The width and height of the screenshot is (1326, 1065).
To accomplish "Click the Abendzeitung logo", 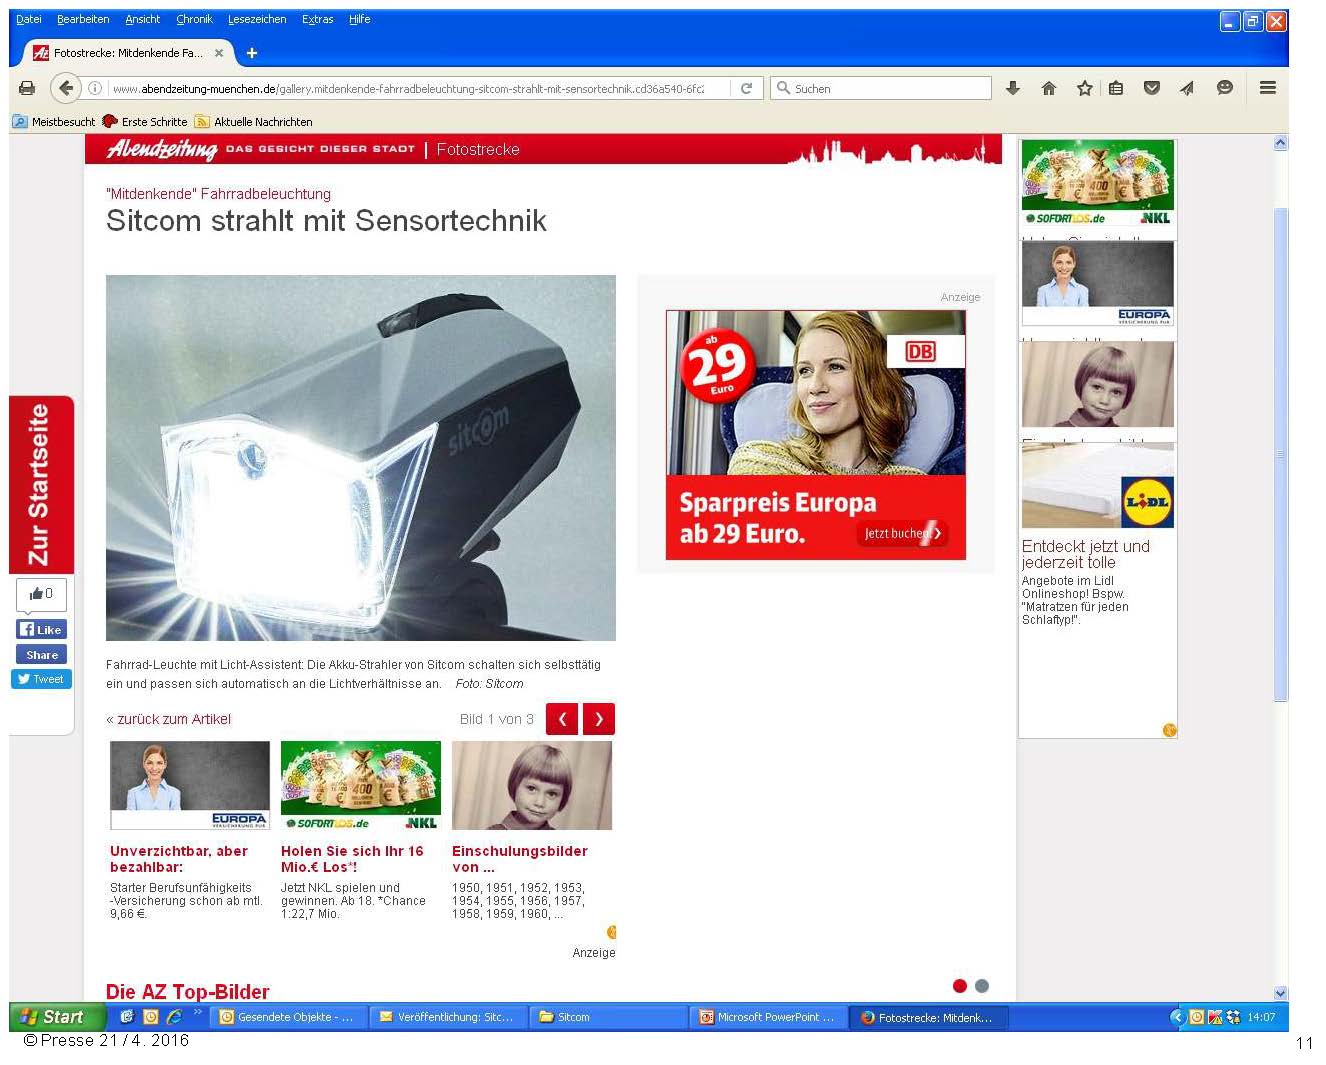I will 162,149.
